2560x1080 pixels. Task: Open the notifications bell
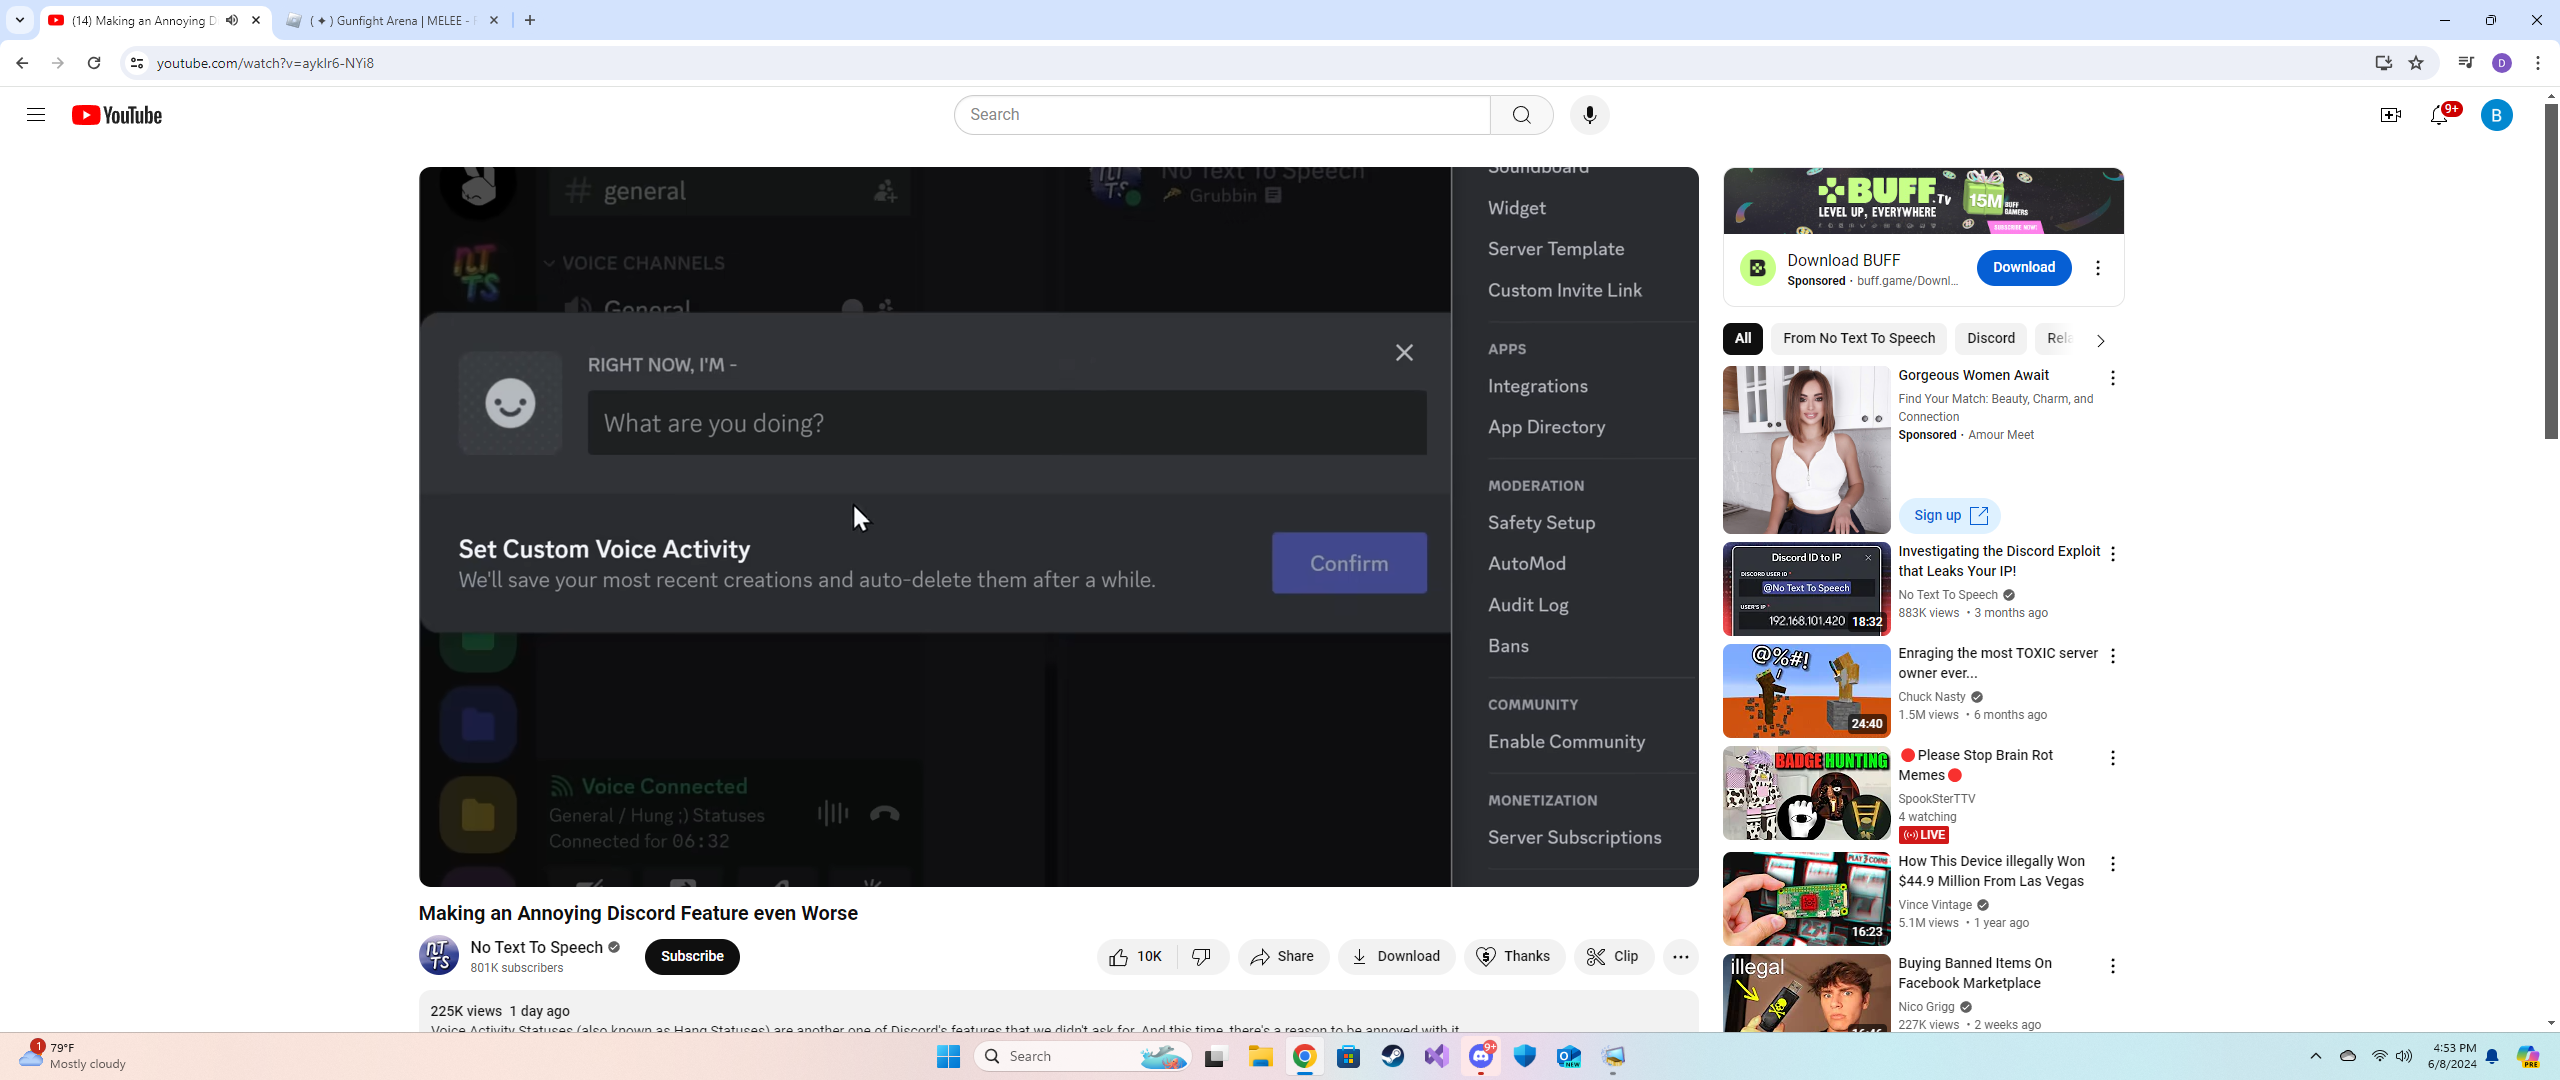(x=2438, y=115)
